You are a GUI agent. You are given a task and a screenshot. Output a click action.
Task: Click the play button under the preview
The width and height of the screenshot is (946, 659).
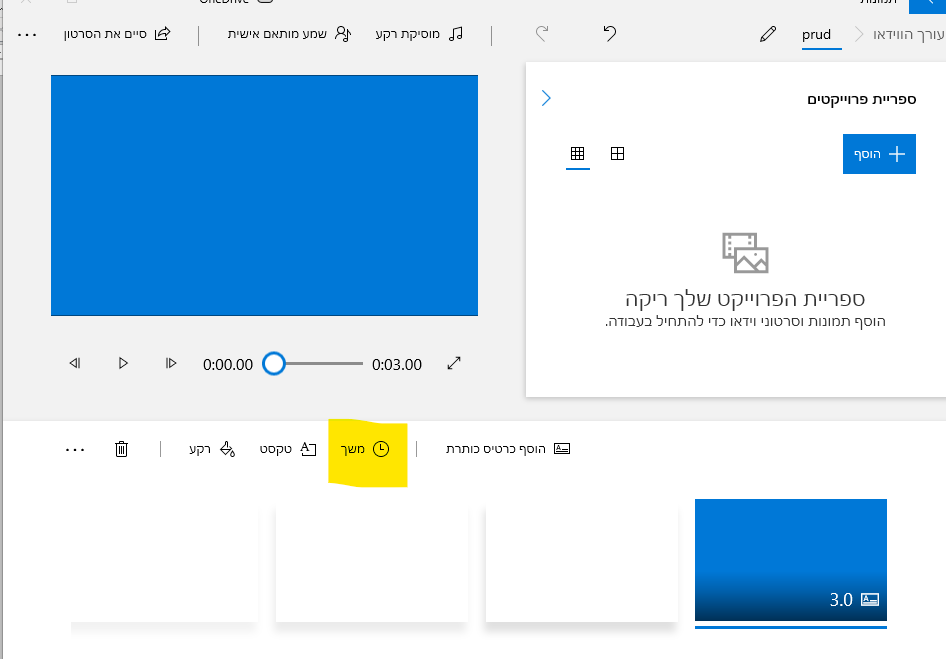pyautogui.click(x=123, y=363)
